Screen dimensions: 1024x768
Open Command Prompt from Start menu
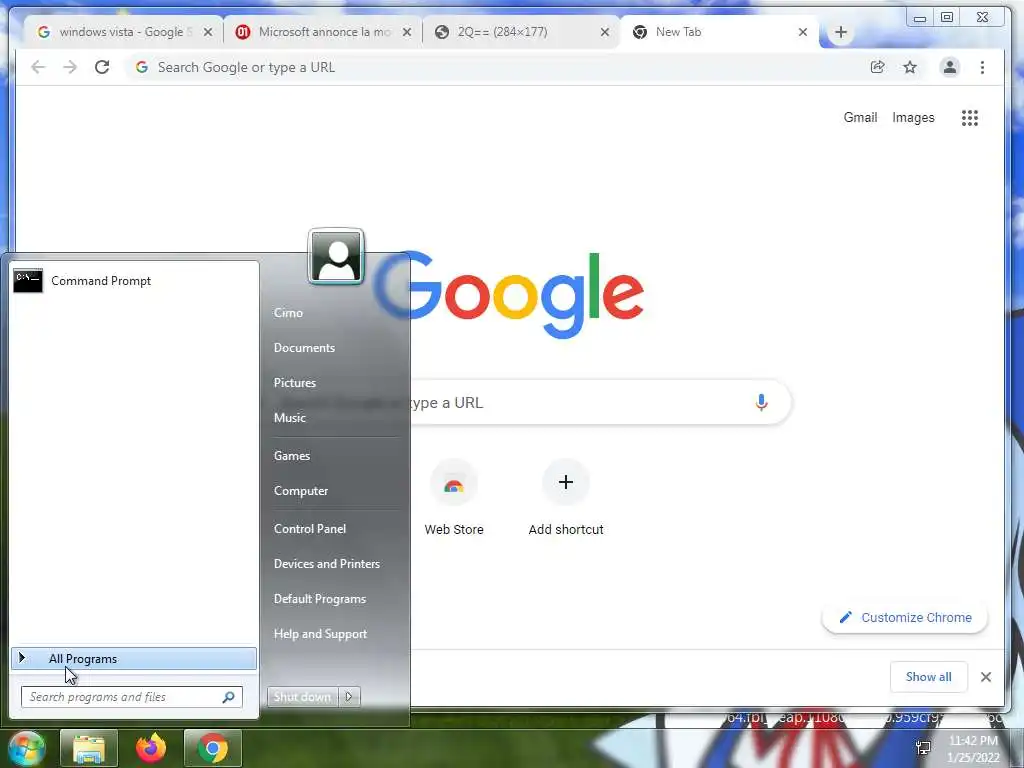click(133, 281)
